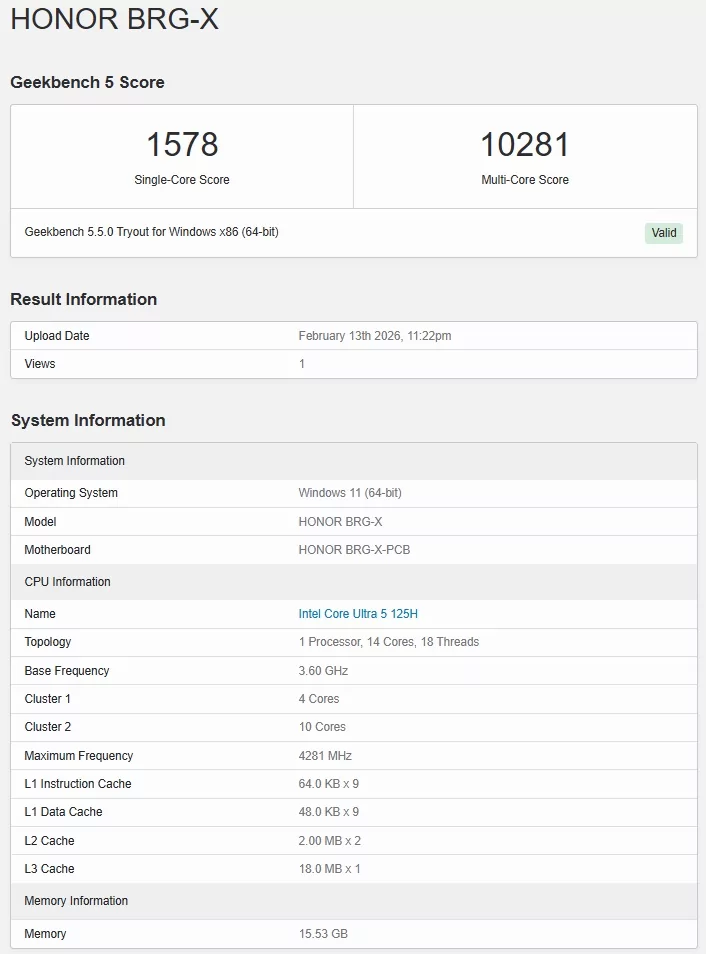
Task: Click the Memory Information table header
Action: [76, 901]
